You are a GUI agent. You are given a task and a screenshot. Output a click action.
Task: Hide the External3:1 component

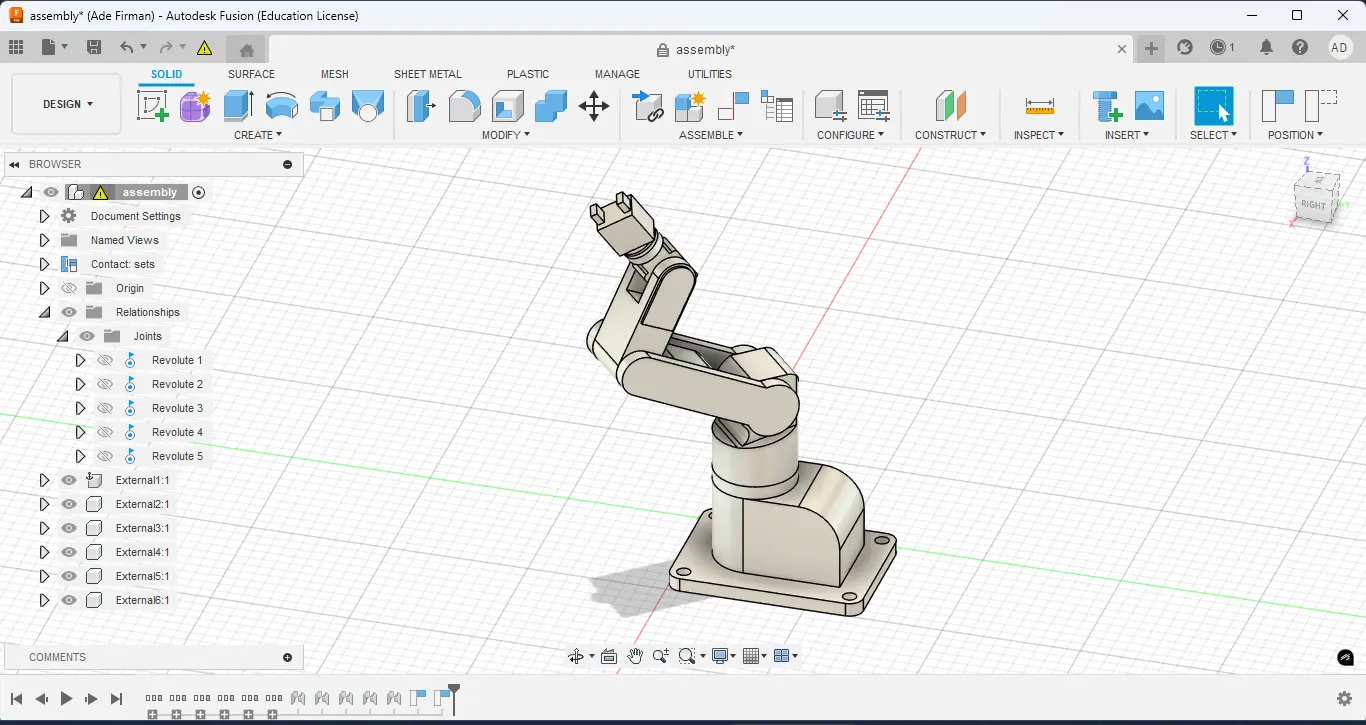coord(69,528)
